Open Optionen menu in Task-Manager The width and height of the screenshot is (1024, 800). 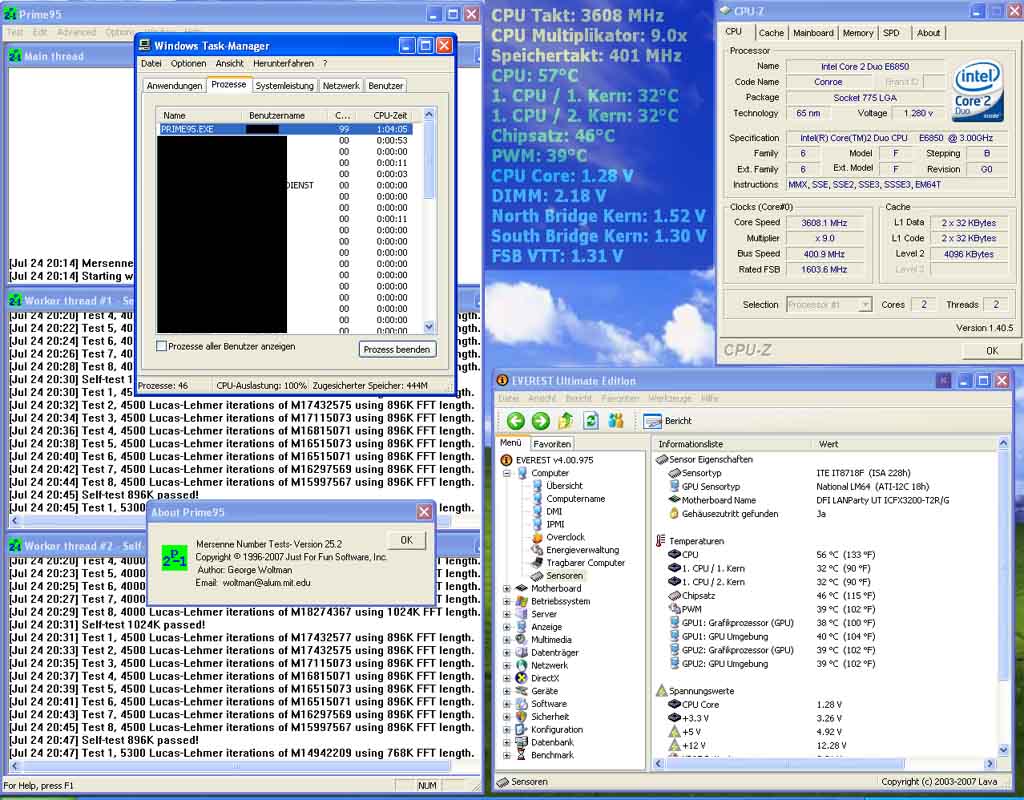(188, 64)
